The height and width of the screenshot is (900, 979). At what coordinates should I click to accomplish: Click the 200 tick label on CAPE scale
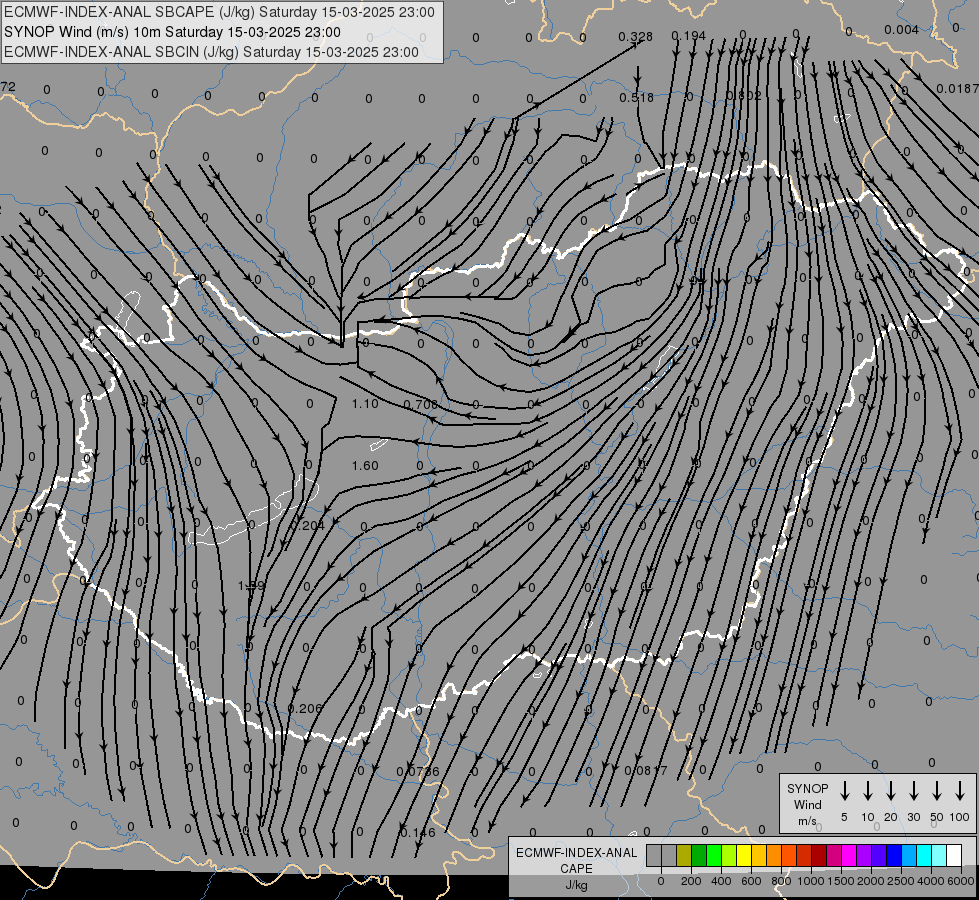tap(691, 881)
